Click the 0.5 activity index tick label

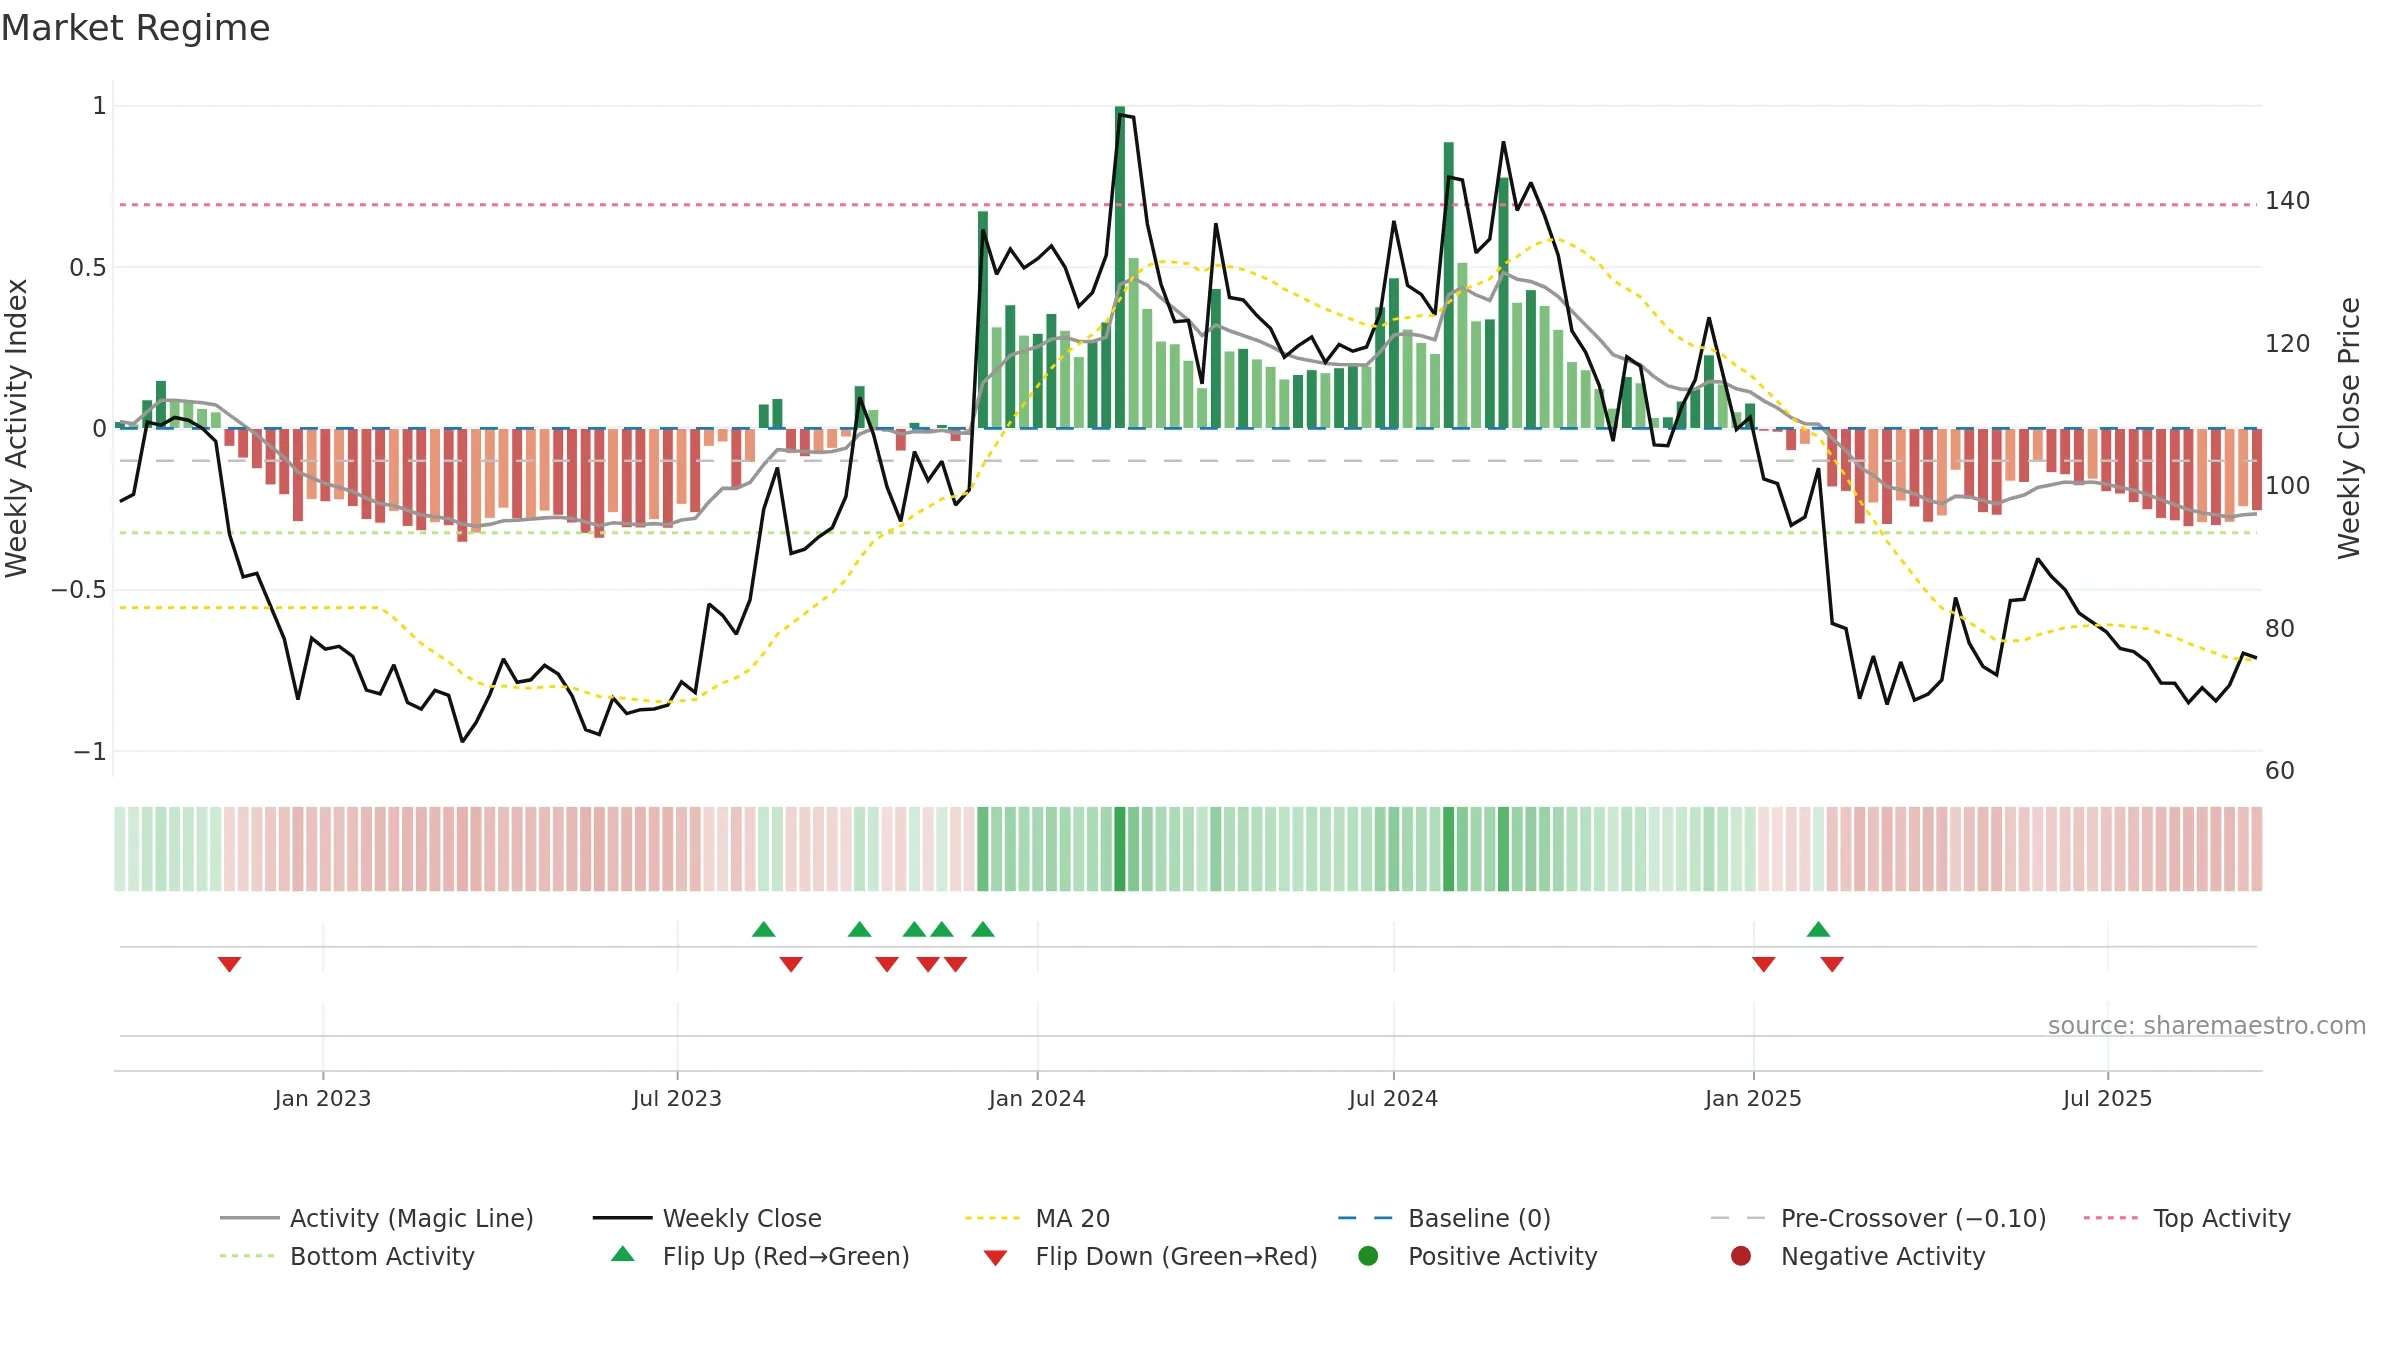88,267
